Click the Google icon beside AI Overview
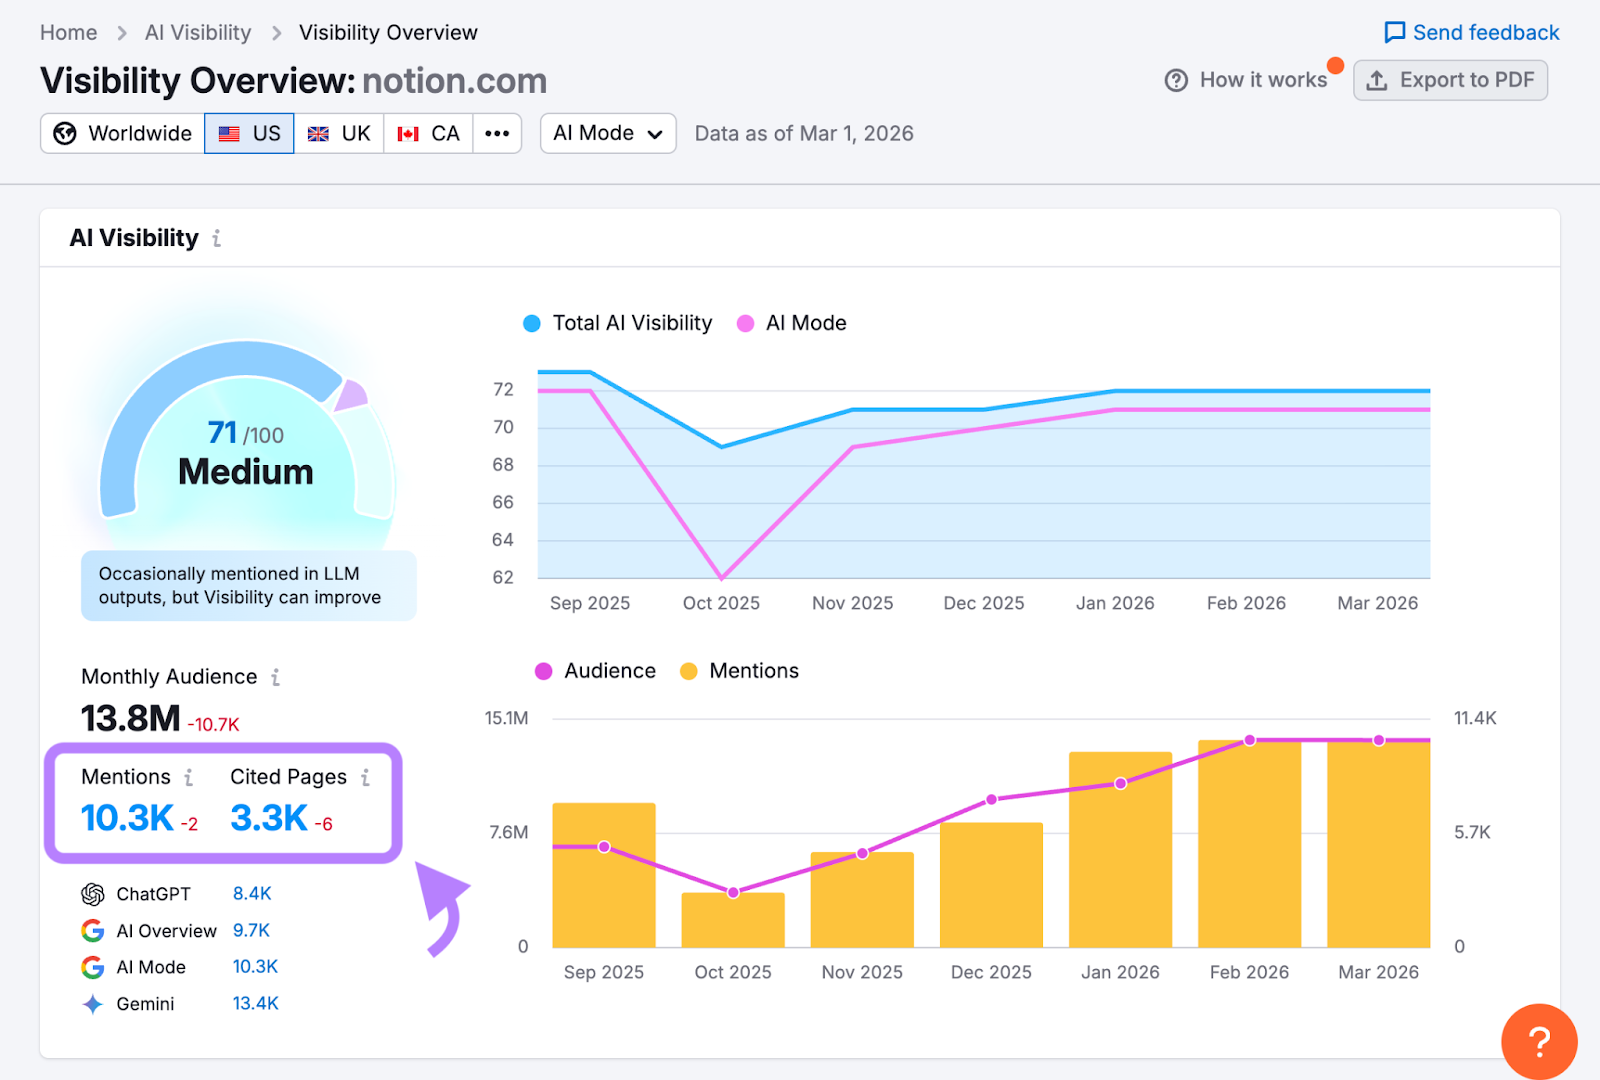The image size is (1600, 1080). pyautogui.click(x=92, y=930)
